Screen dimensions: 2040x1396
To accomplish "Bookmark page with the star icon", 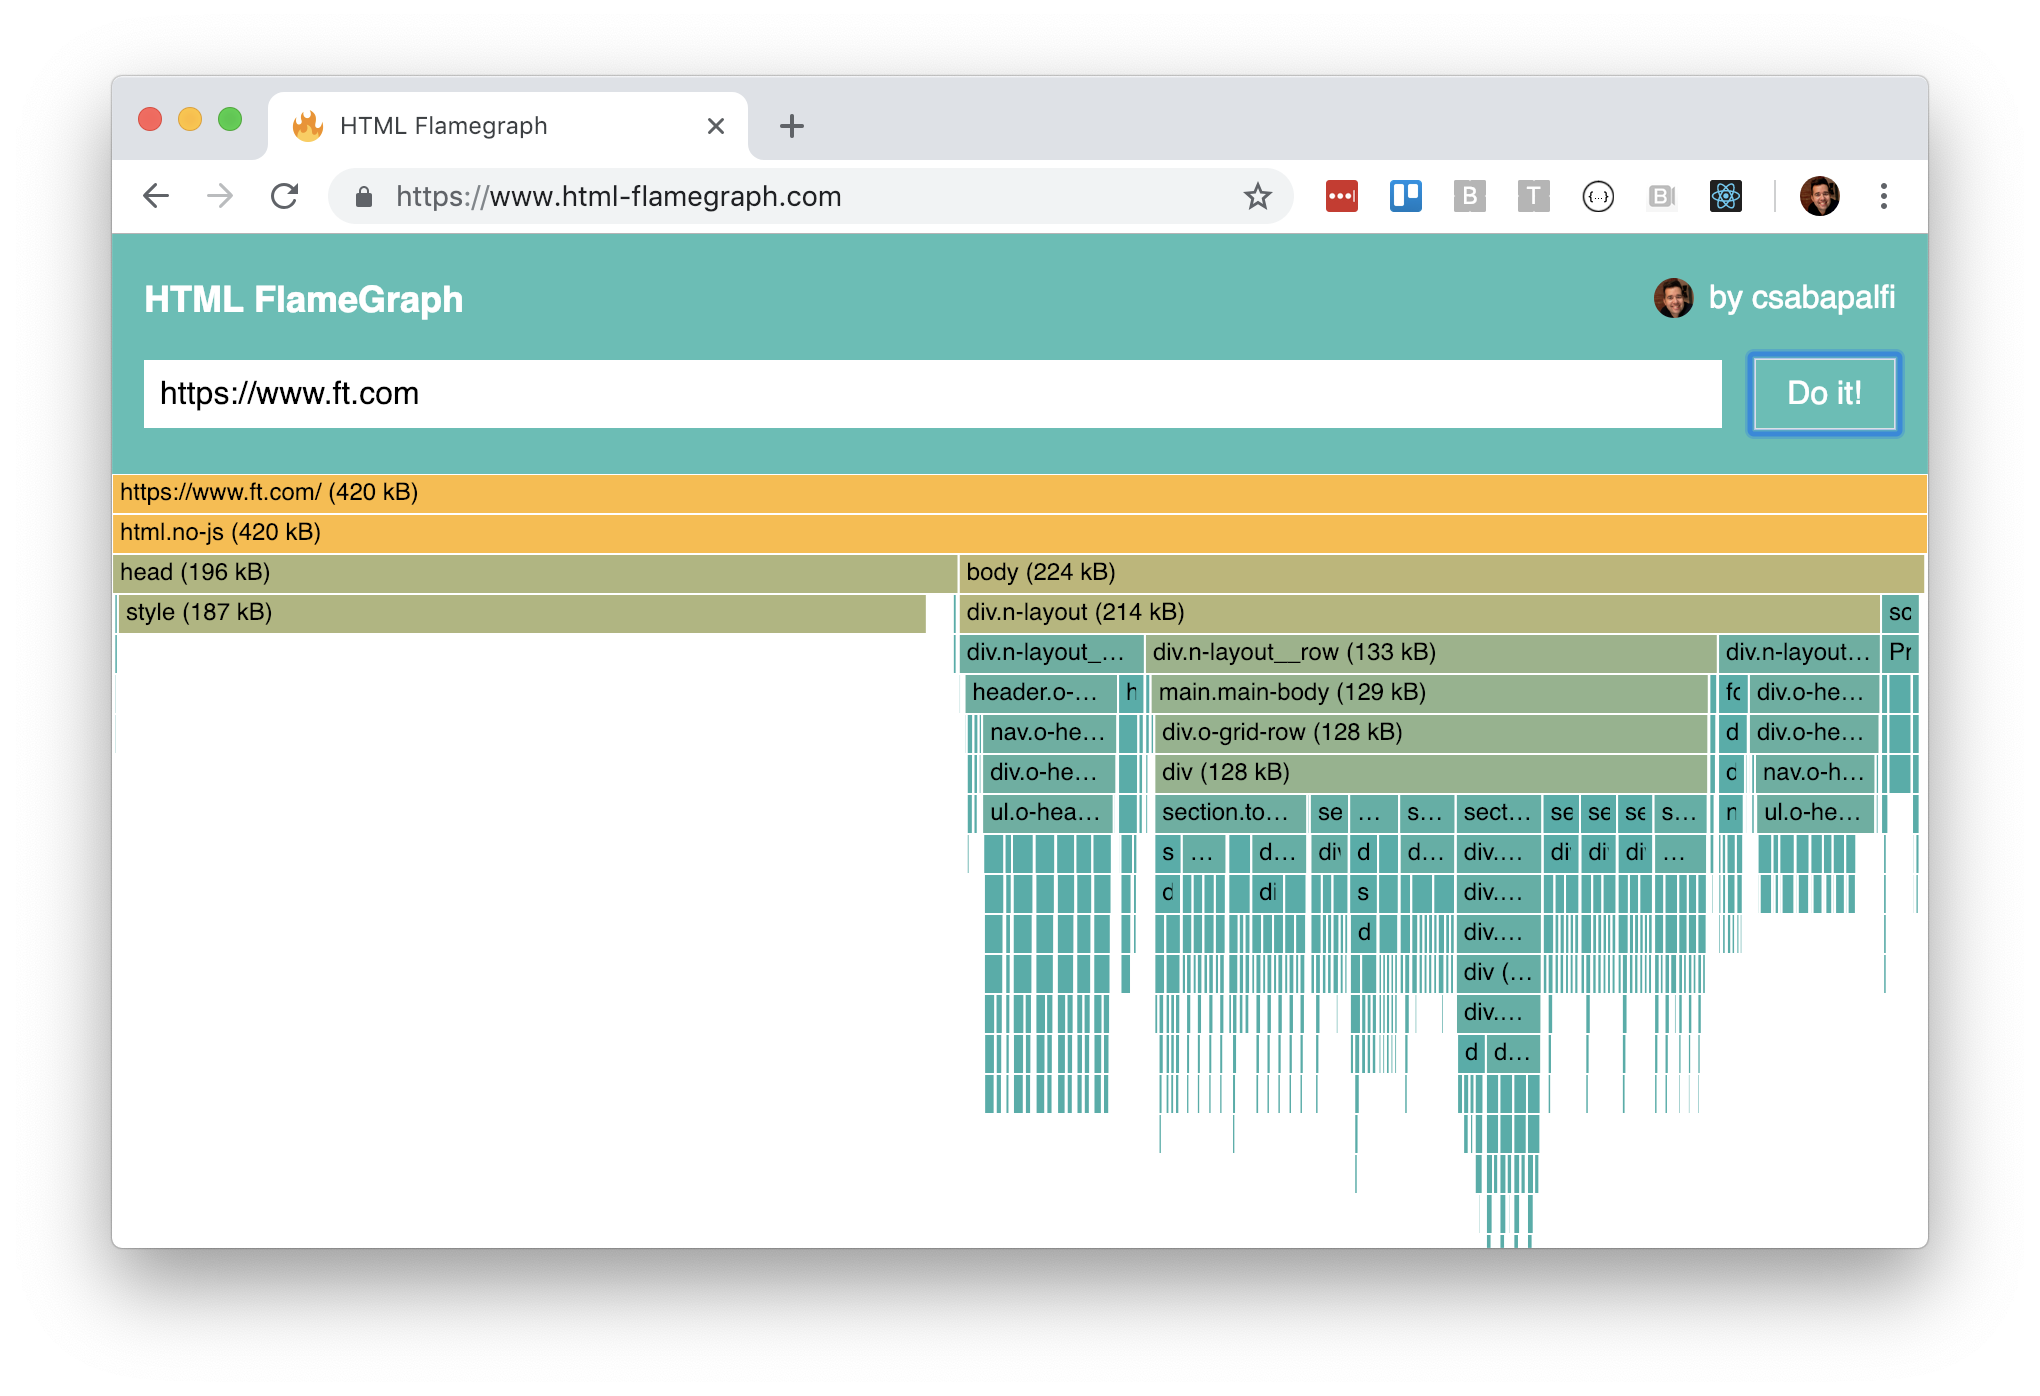I will pyautogui.click(x=1257, y=196).
